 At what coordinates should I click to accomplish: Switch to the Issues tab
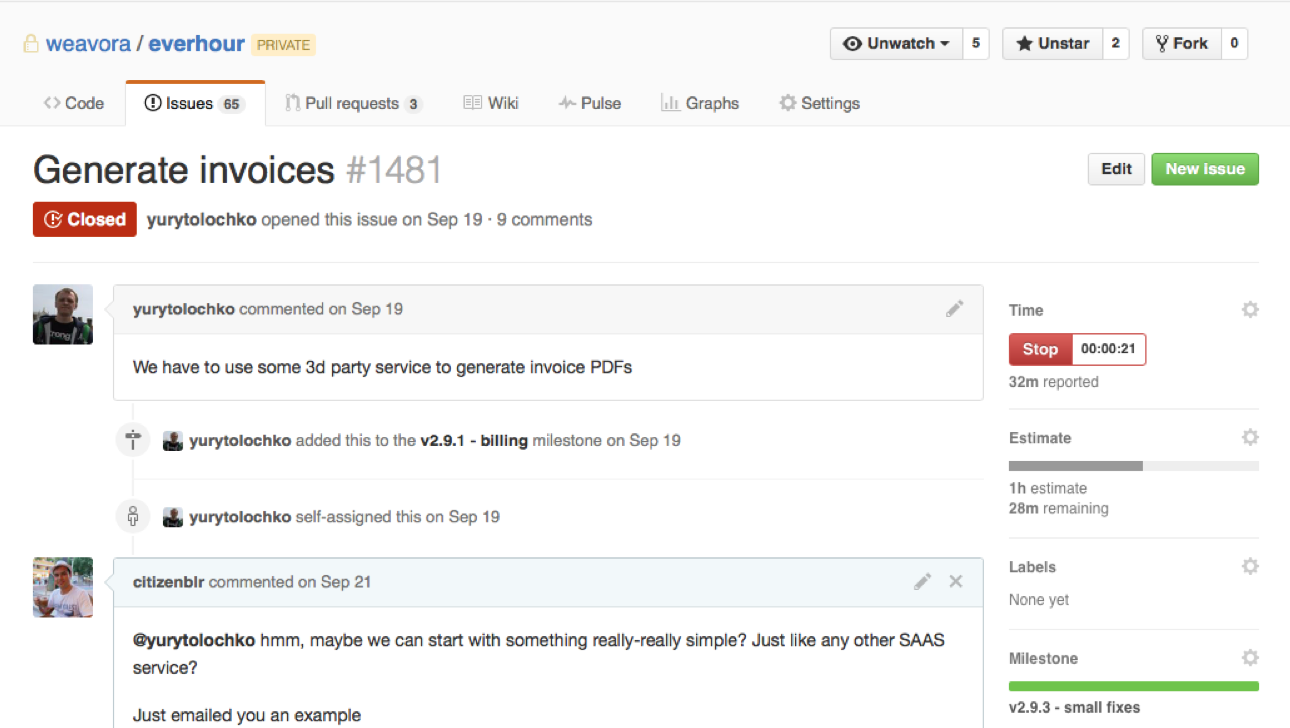point(195,103)
